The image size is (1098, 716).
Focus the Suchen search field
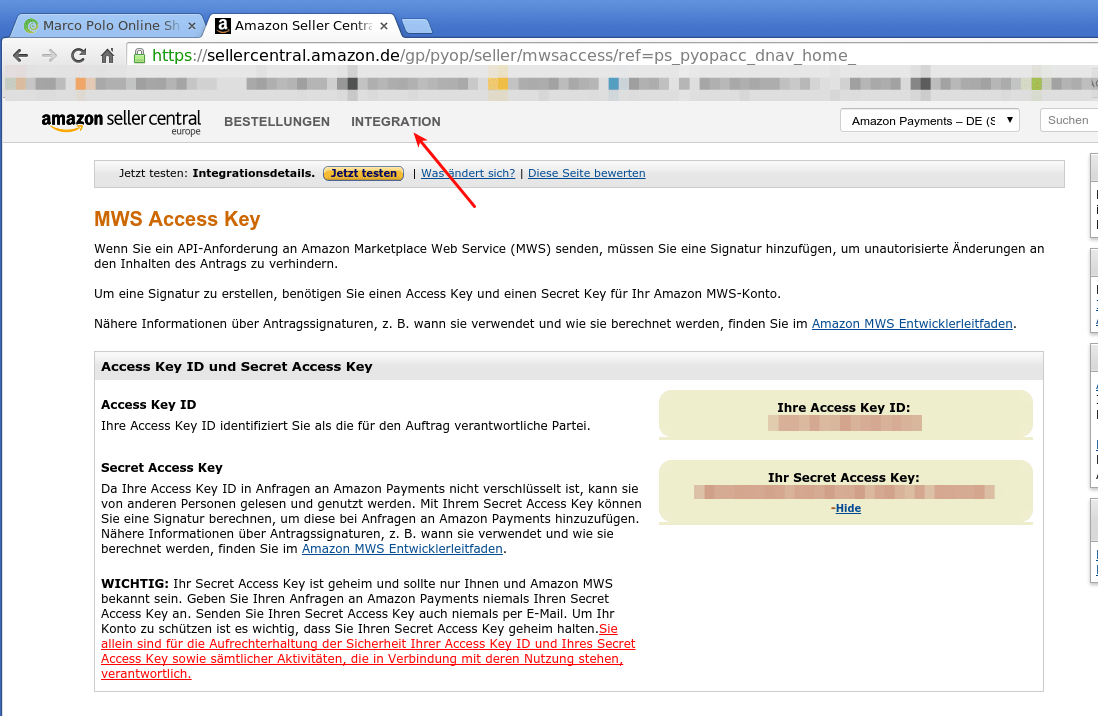1068,120
